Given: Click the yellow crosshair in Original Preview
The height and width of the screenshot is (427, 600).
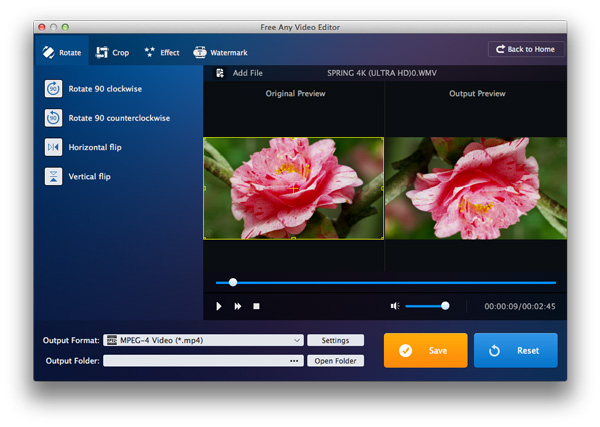Looking at the screenshot, I should [x=293, y=188].
